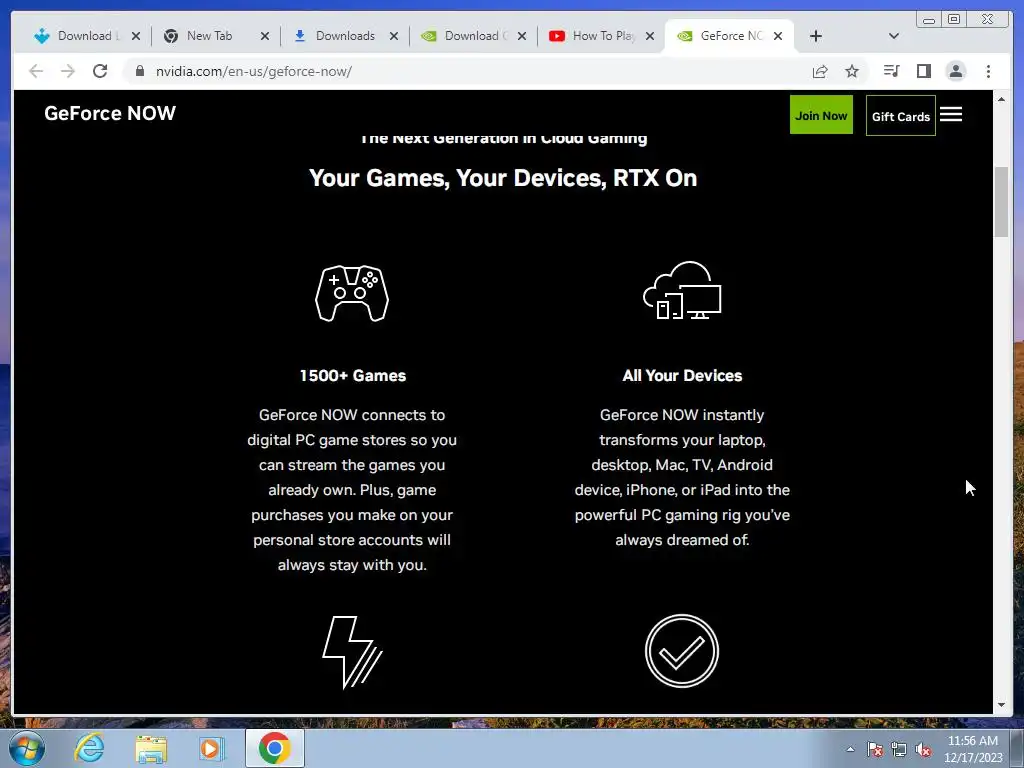Close the Downloads tab
Screen dimensions: 1024x768
coord(394,36)
